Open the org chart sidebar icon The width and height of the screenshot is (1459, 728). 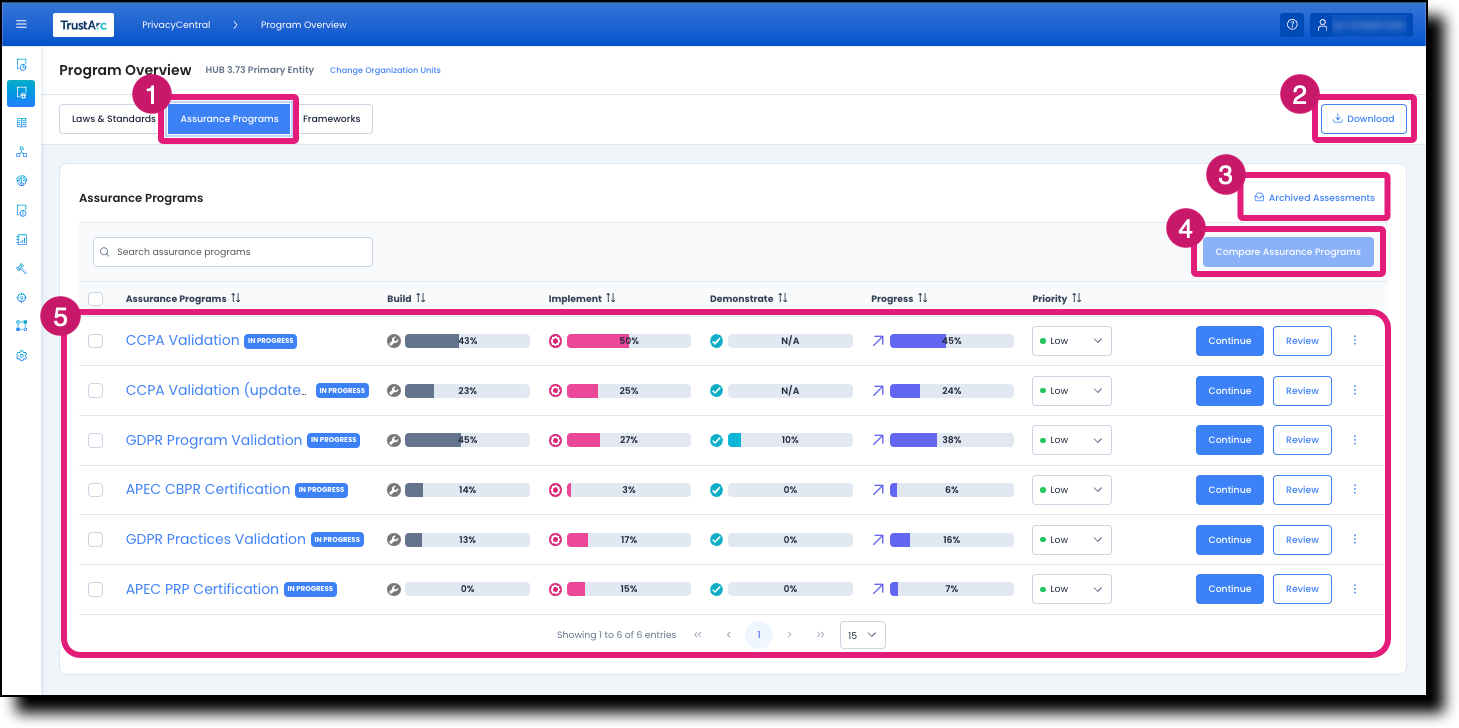(x=21, y=151)
